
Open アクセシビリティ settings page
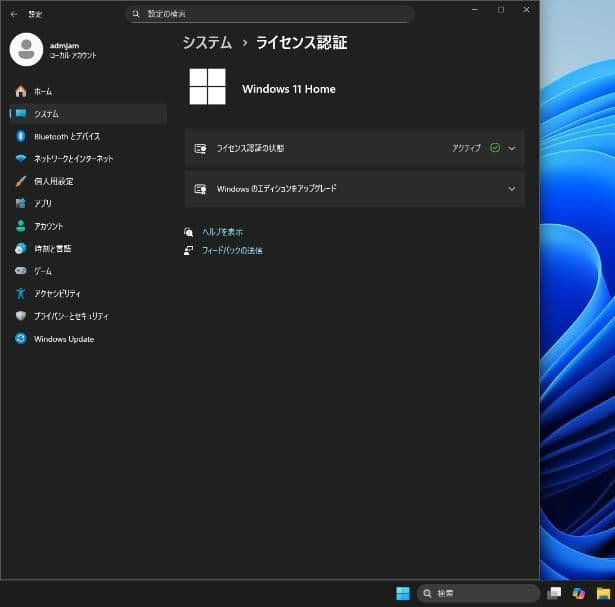tap(88, 293)
